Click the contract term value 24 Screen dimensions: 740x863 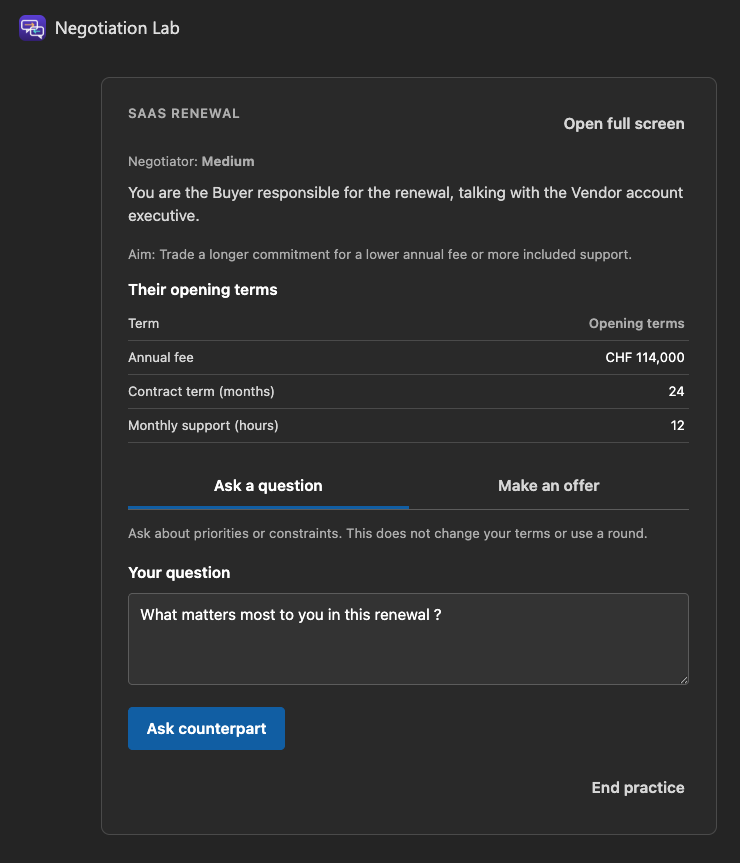coord(676,391)
